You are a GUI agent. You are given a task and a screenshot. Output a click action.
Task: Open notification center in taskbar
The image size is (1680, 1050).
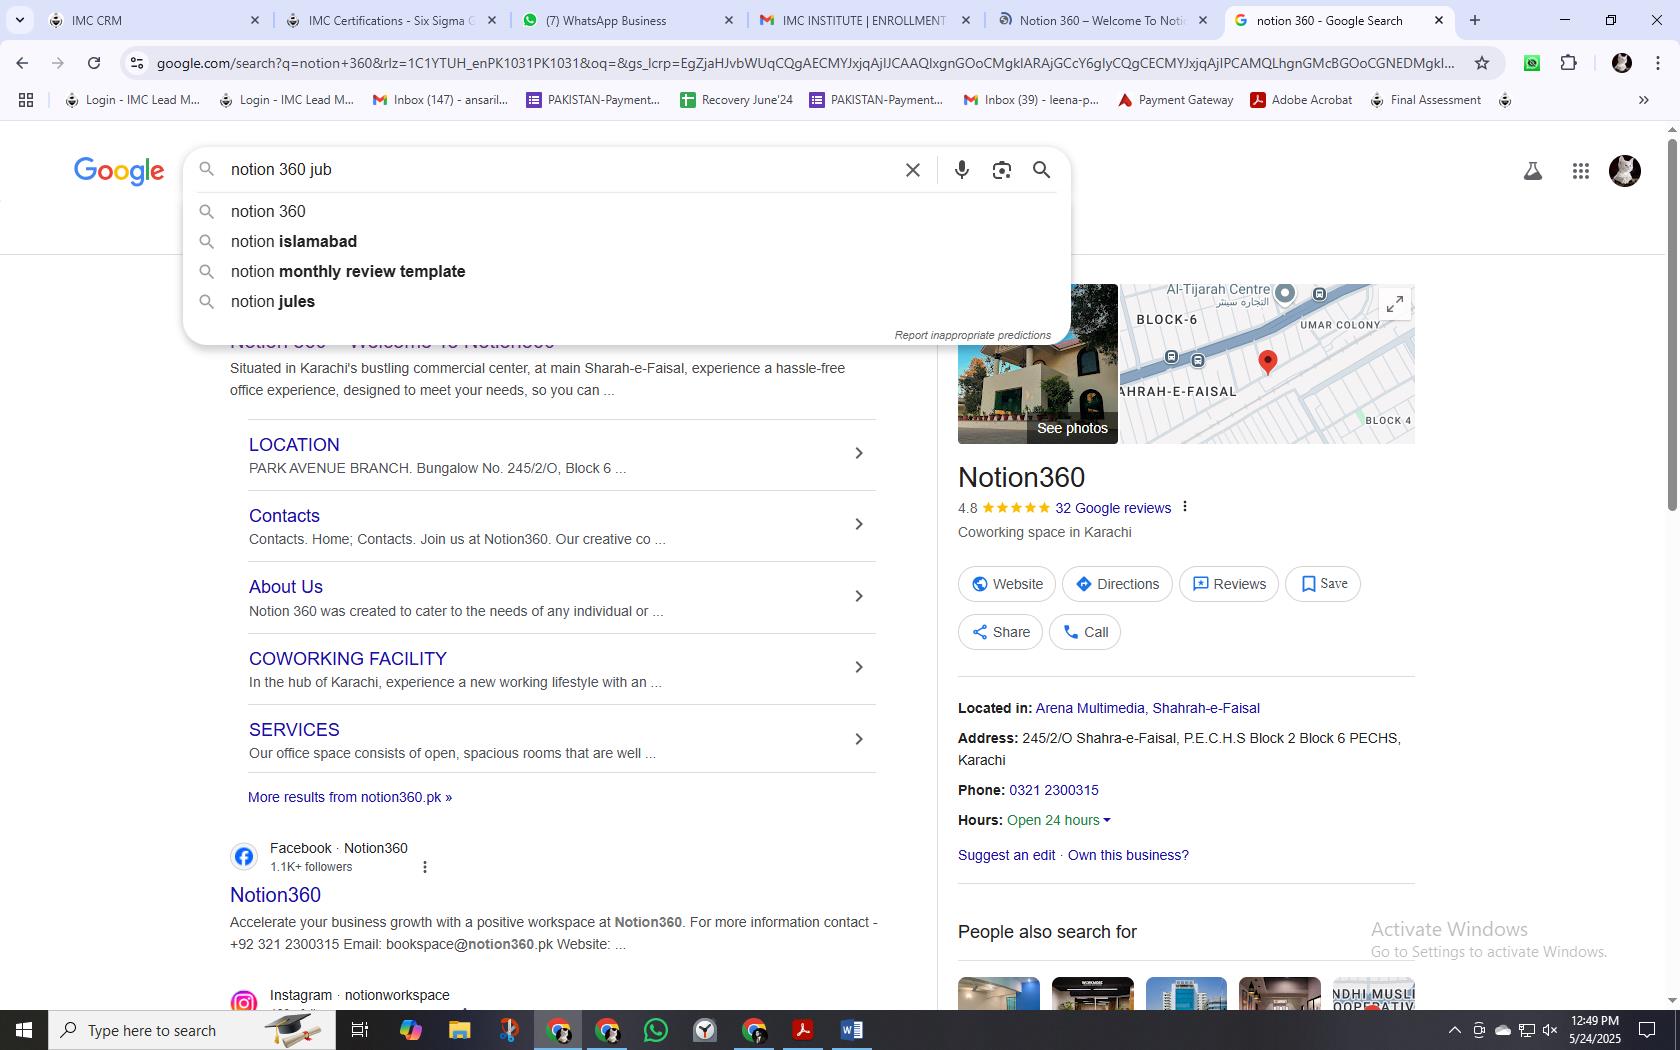click(x=1646, y=1030)
